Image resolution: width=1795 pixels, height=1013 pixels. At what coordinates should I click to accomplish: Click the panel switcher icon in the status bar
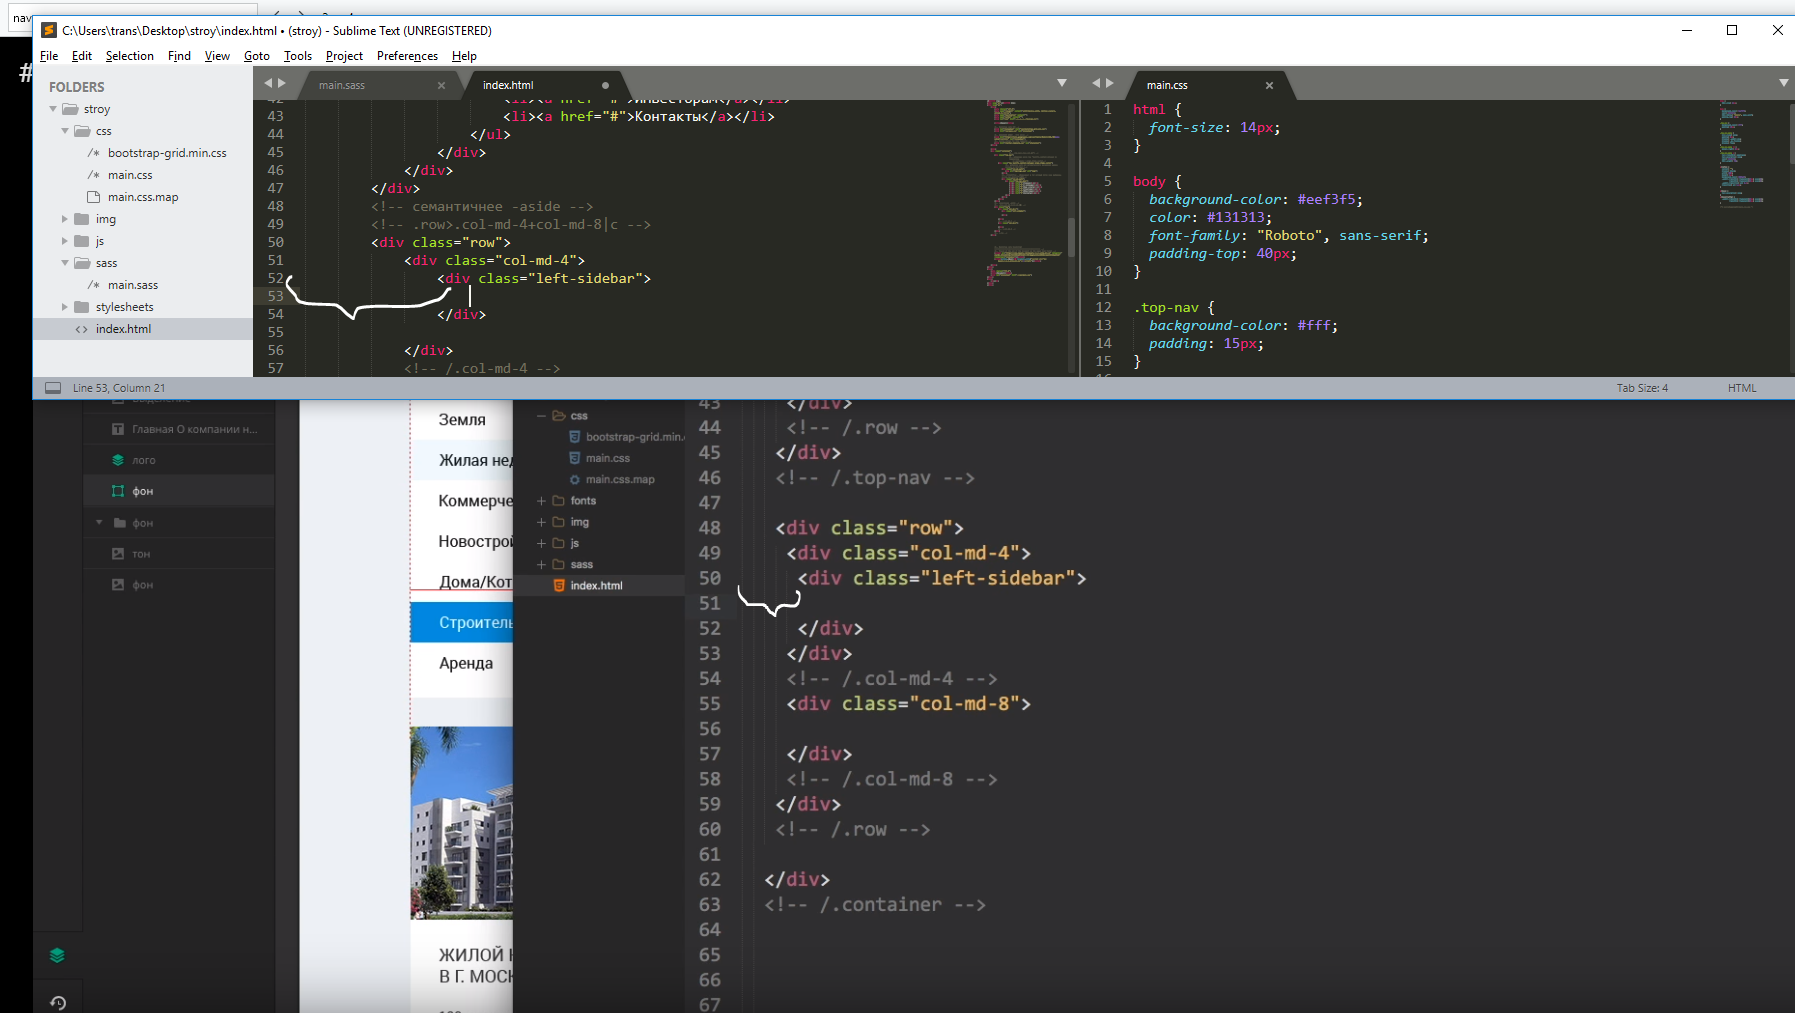53,388
